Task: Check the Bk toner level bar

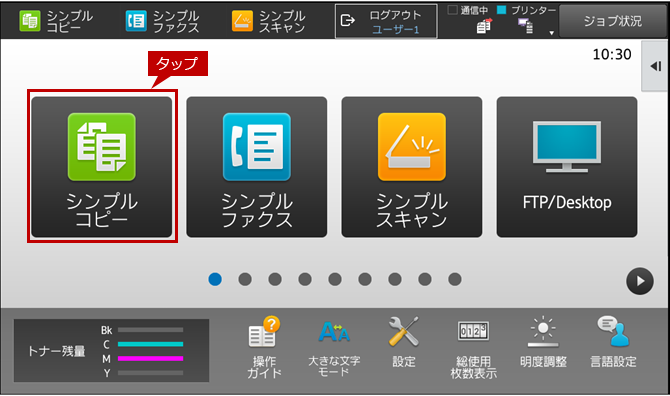Action: click(150, 330)
